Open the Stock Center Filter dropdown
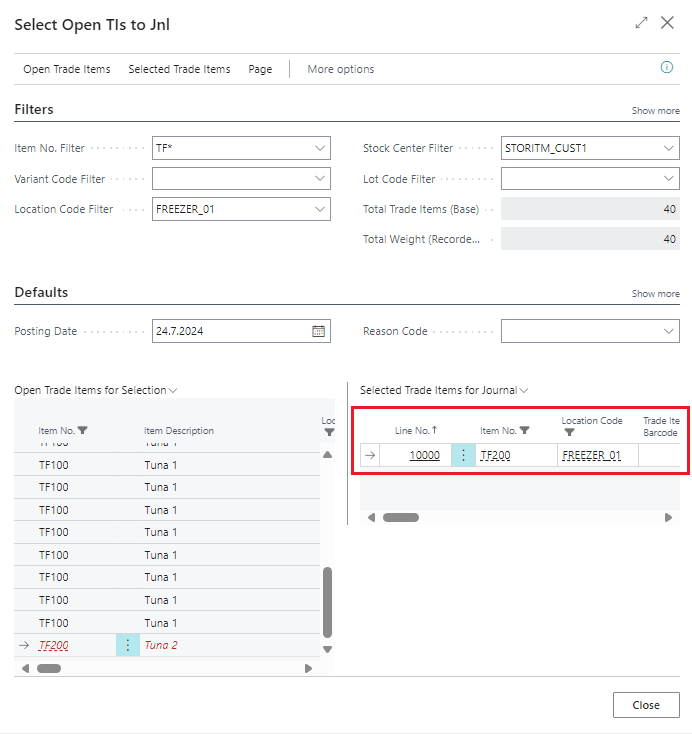This screenshot has width=692, height=734. click(669, 148)
